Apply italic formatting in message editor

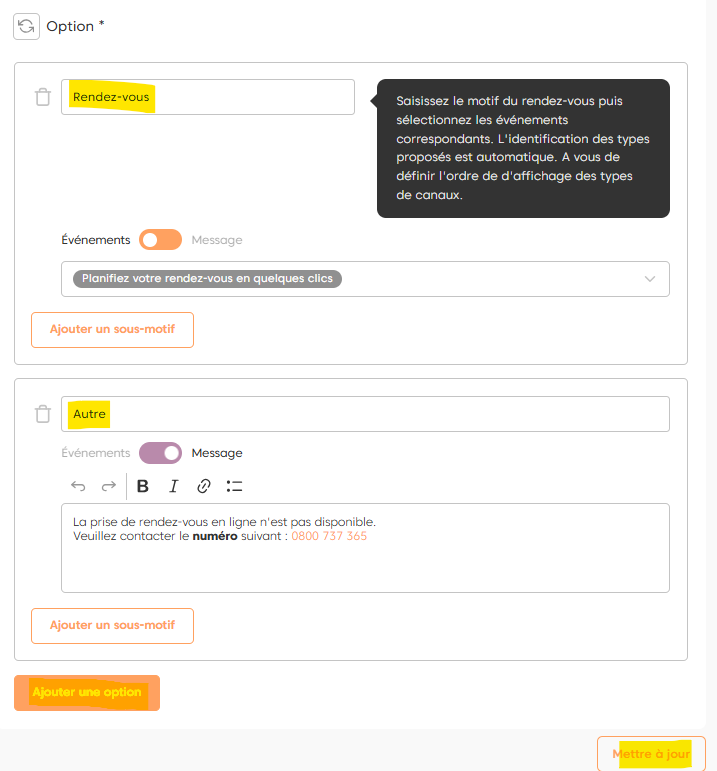pos(173,486)
